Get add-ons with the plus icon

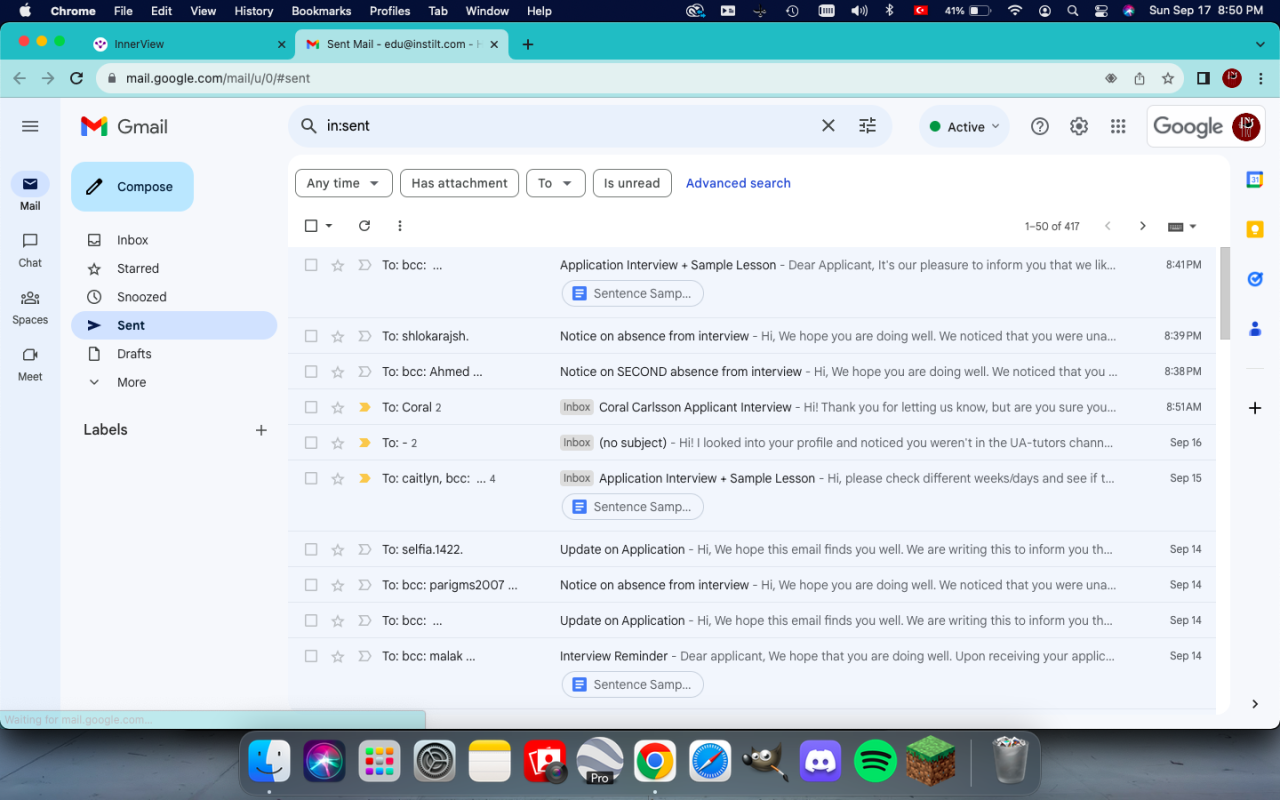point(1255,408)
